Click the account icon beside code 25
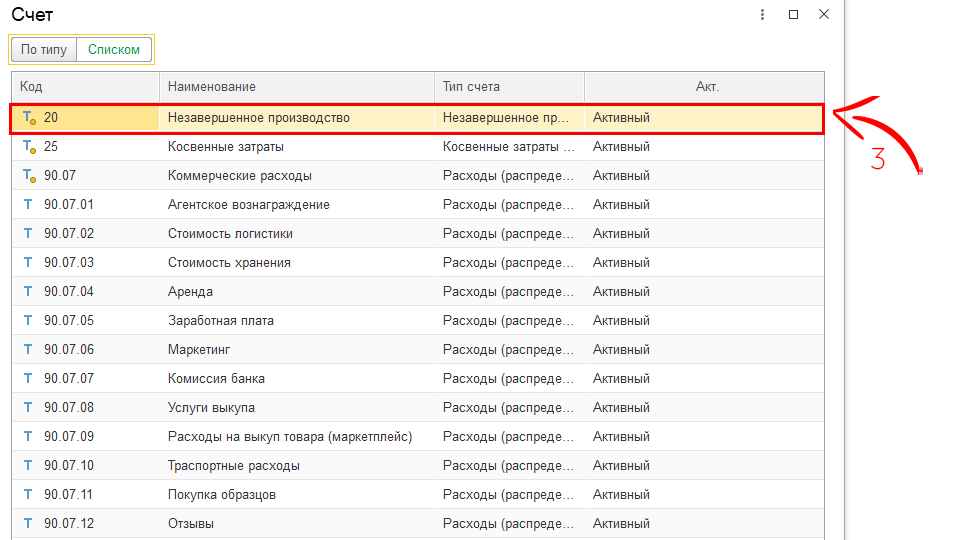The height and width of the screenshot is (540, 960). [x=29, y=147]
